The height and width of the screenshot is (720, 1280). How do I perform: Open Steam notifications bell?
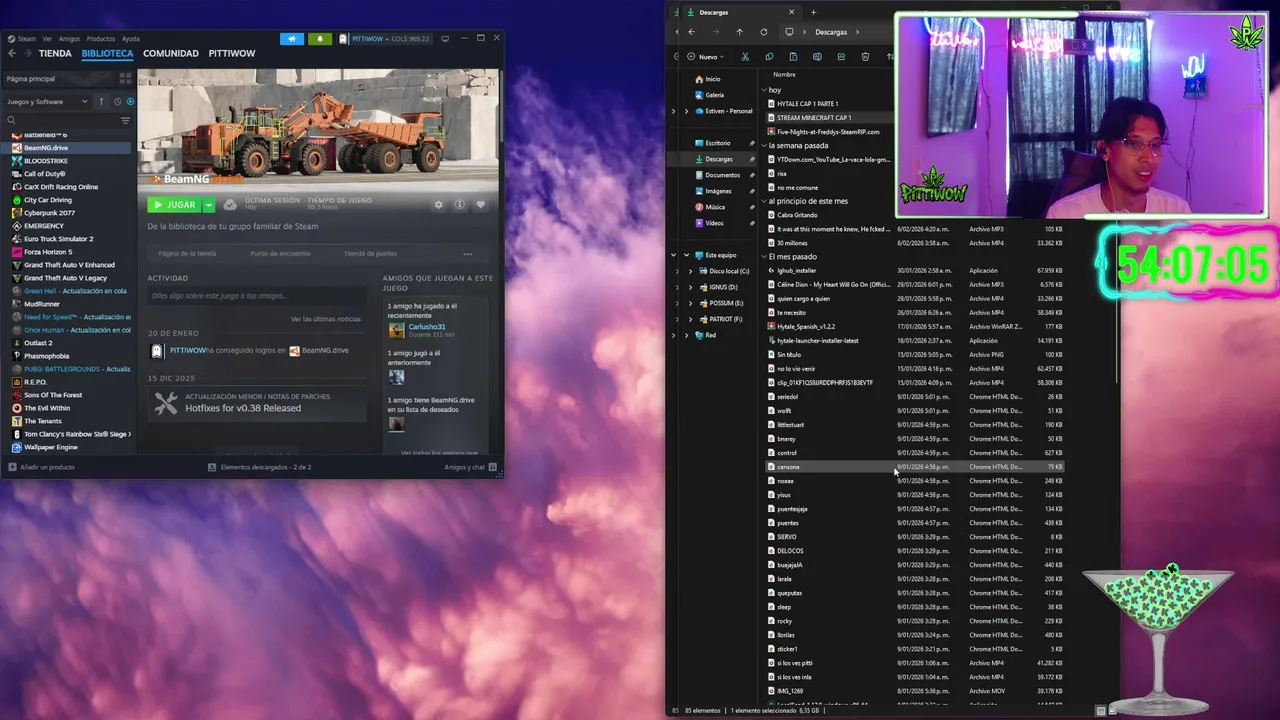pos(320,39)
